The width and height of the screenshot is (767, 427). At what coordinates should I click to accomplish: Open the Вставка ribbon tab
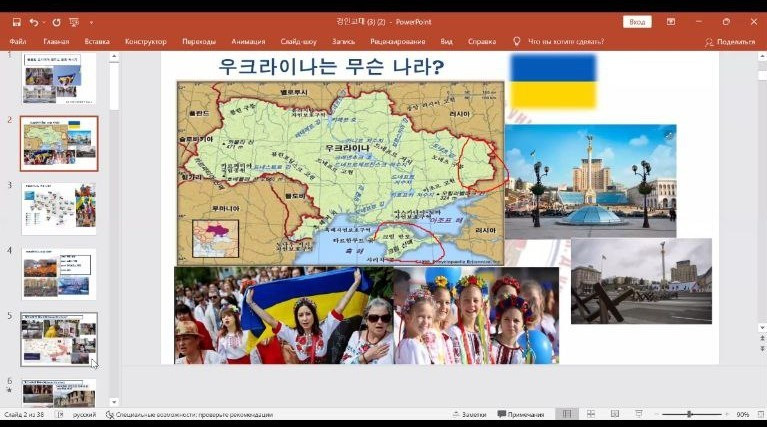pyautogui.click(x=97, y=42)
